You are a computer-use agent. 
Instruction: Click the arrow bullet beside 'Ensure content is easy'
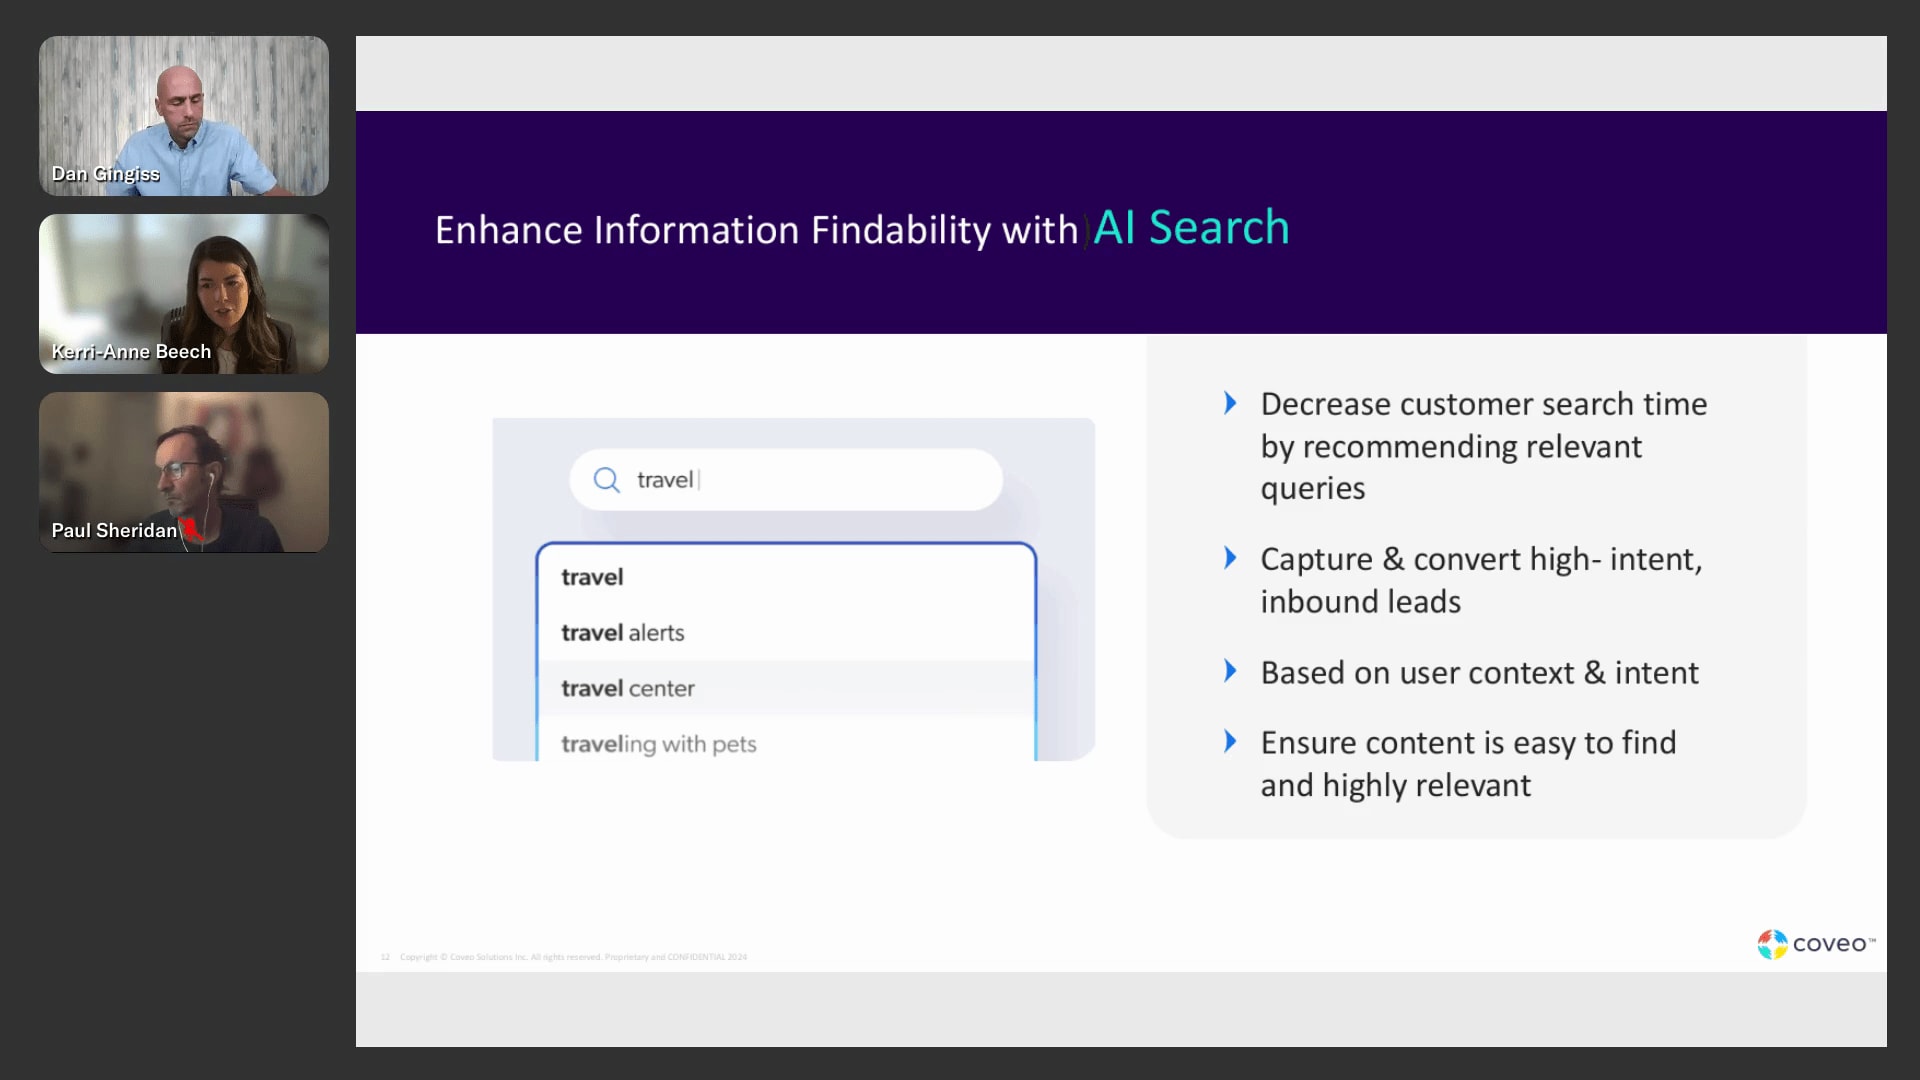pyautogui.click(x=1230, y=741)
